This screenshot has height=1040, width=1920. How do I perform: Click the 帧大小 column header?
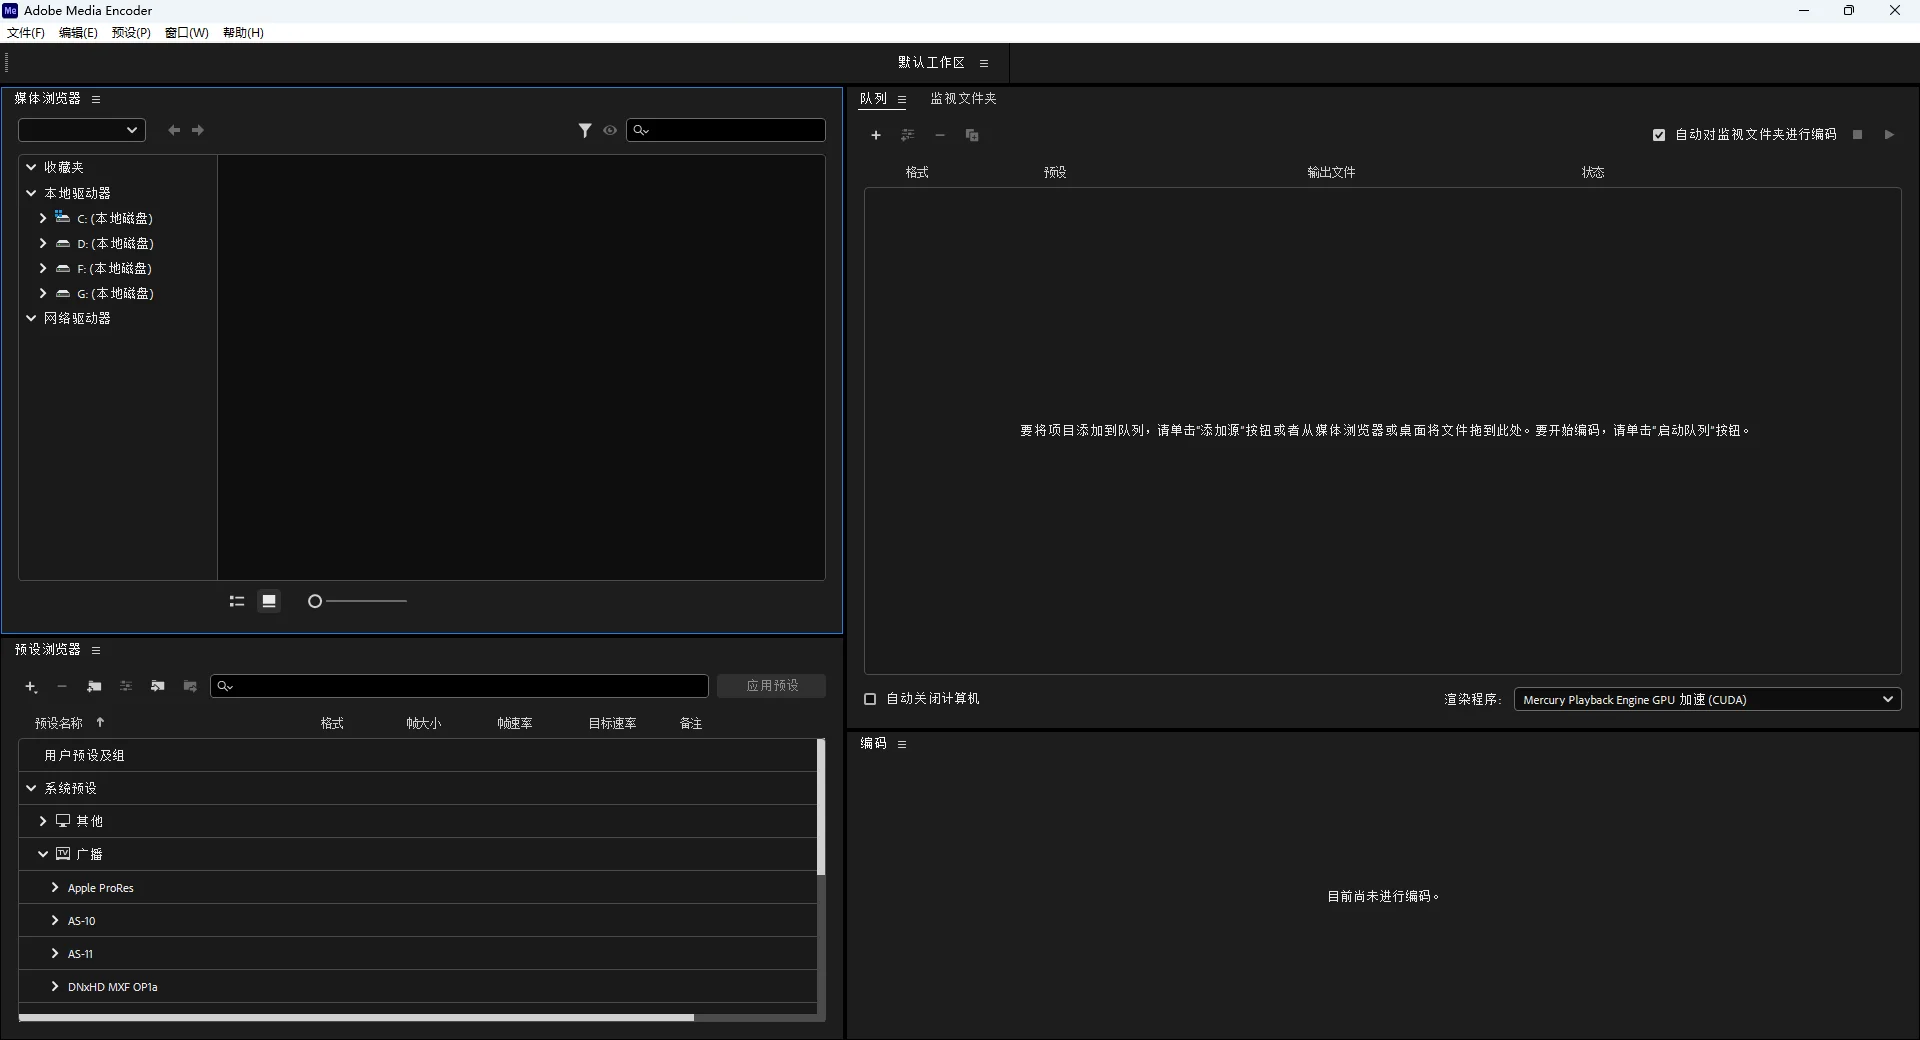[423, 723]
